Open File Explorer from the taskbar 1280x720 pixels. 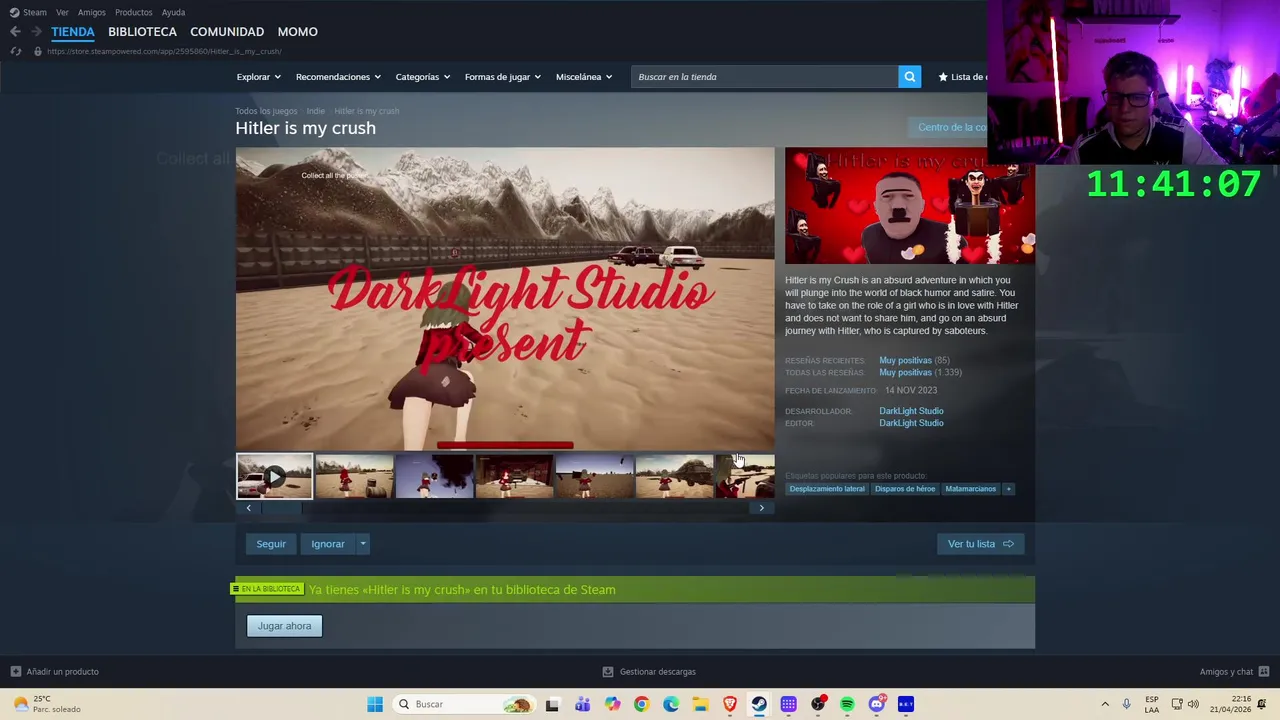(700, 704)
